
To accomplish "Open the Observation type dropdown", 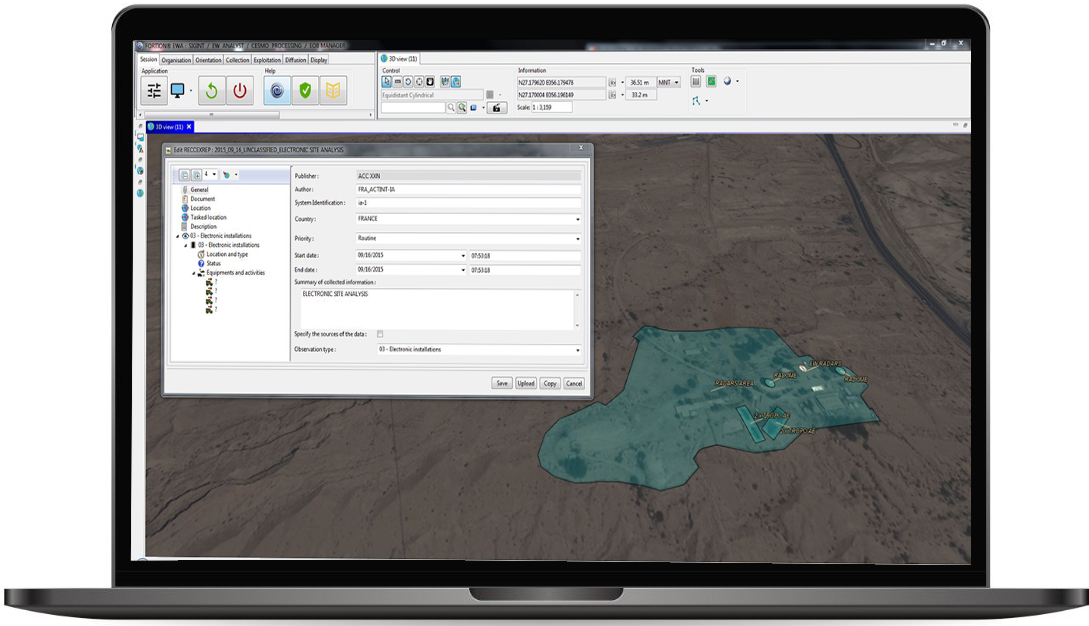I will [577, 350].
